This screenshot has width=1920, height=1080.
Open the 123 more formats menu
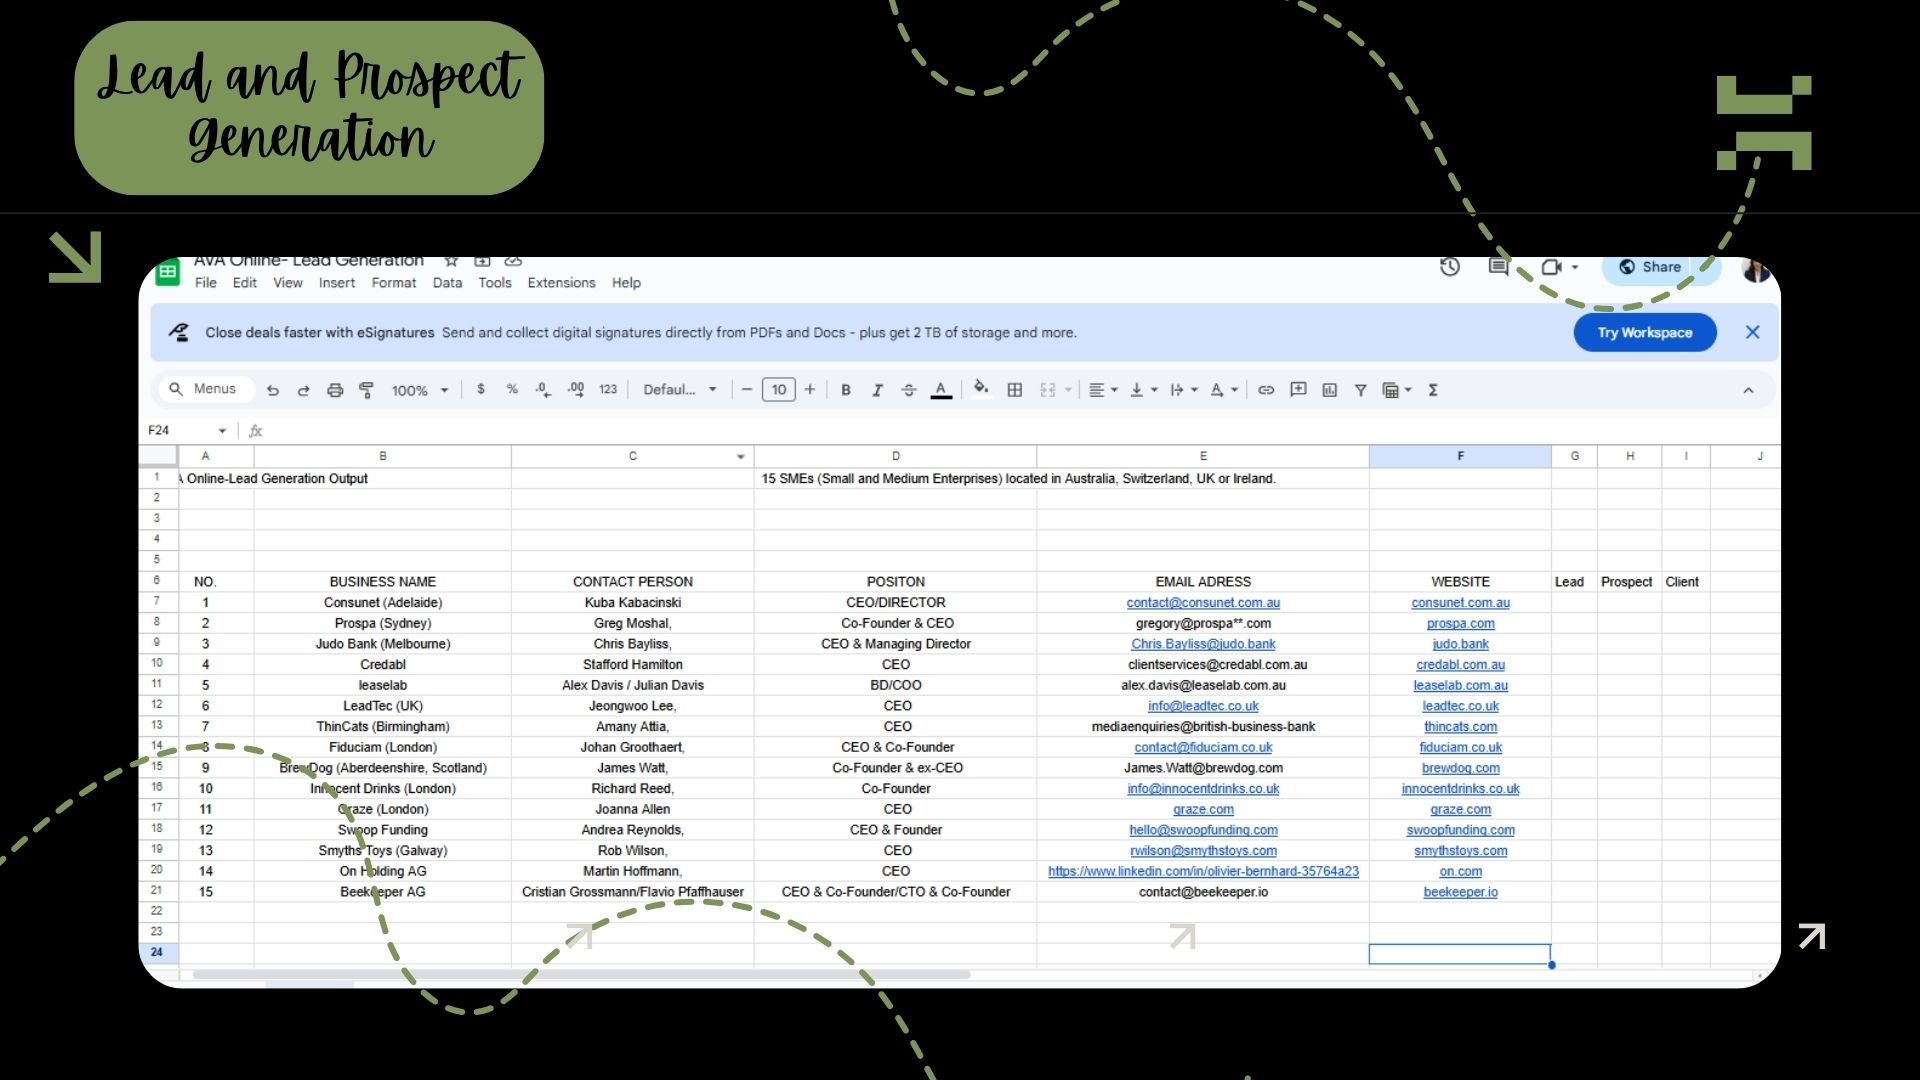pyautogui.click(x=608, y=389)
